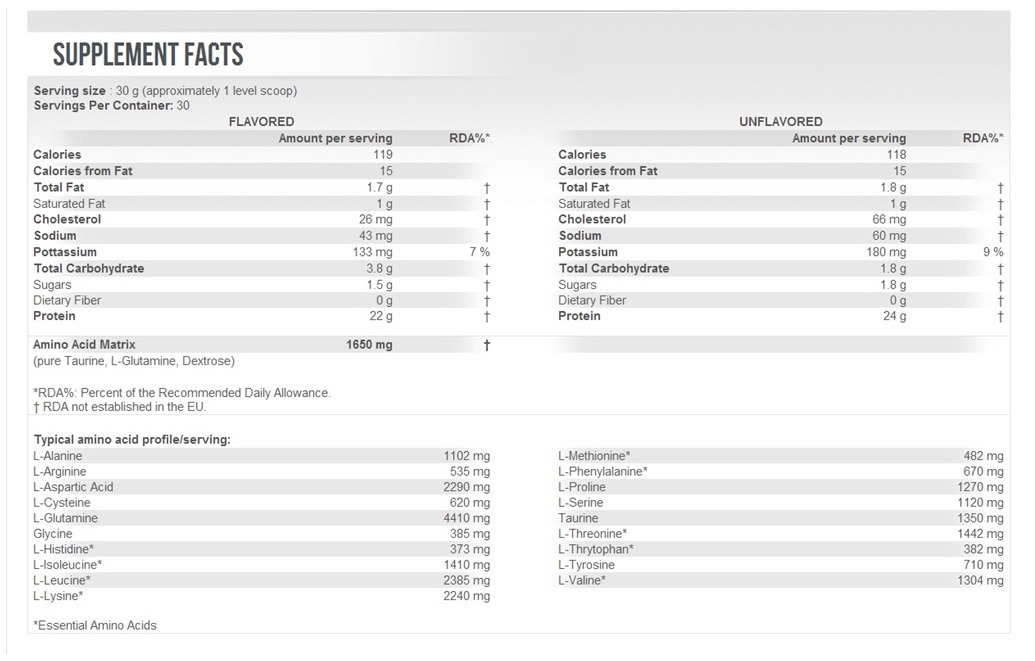The image size is (1035, 661).
Task: Click the 1650 mg amino matrix value
Action: [x=369, y=345]
